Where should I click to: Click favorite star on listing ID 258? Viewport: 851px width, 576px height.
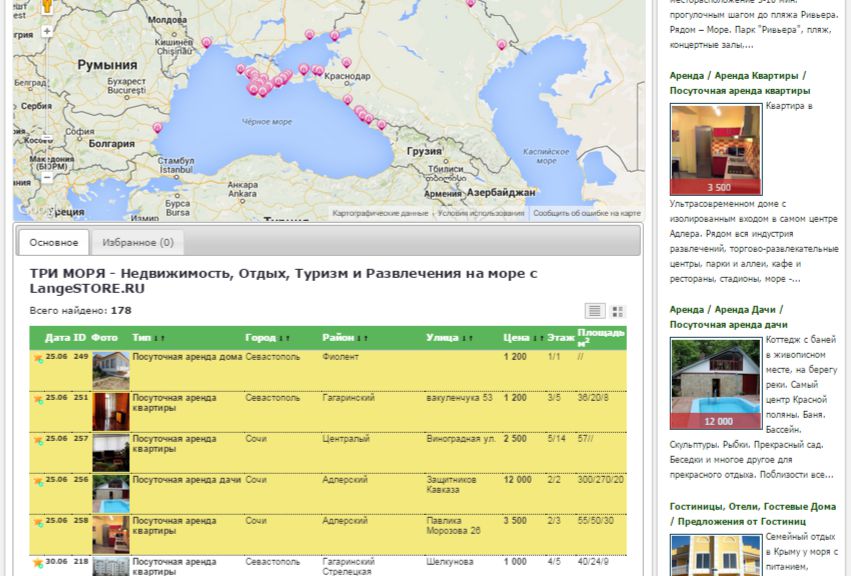click(38, 522)
